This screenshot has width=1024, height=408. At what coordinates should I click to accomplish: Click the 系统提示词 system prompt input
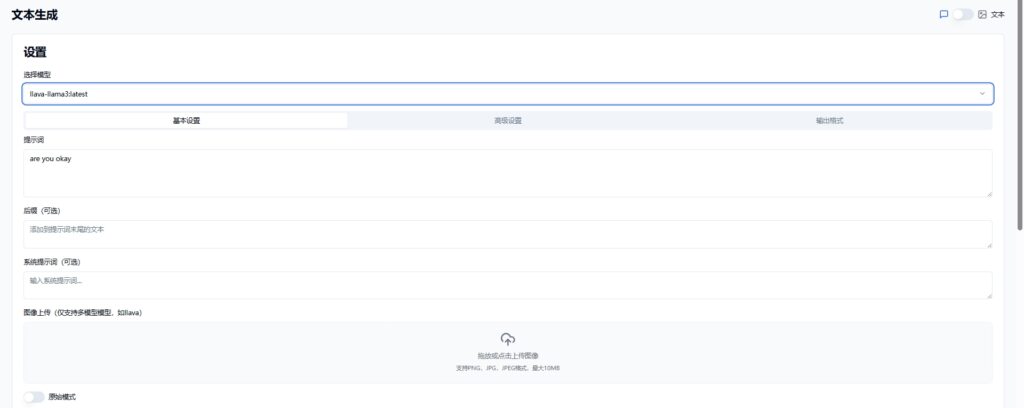pyautogui.click(x=507, y=285)
